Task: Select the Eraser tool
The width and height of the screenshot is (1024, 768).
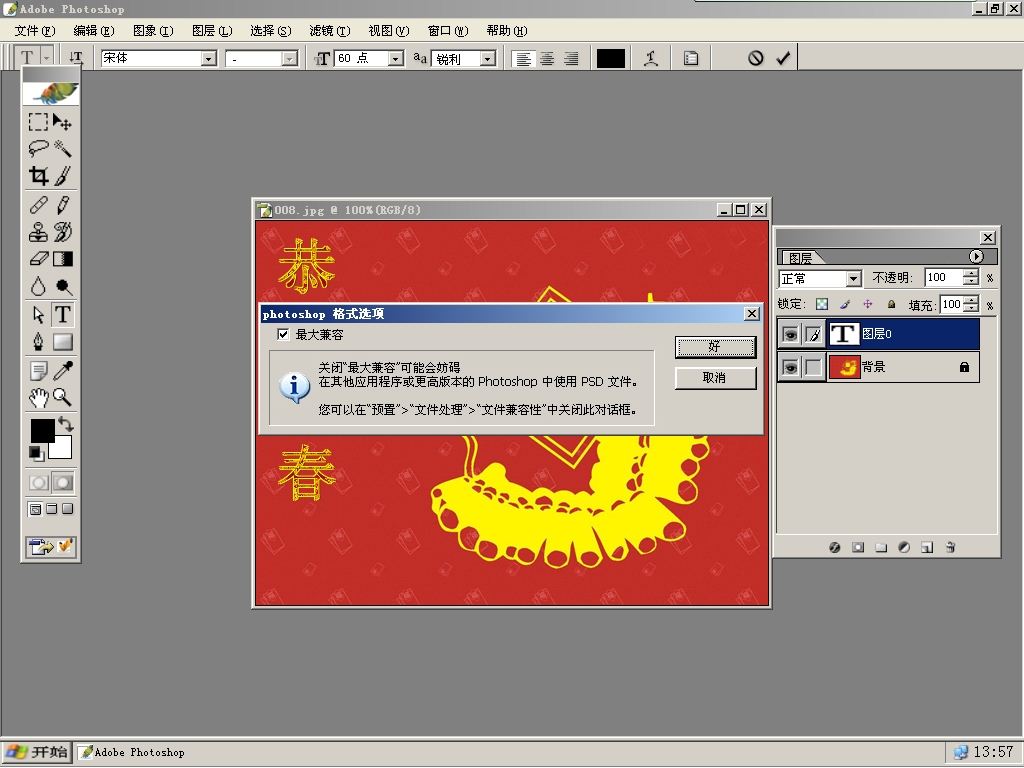Action: (x=38, y=259)
